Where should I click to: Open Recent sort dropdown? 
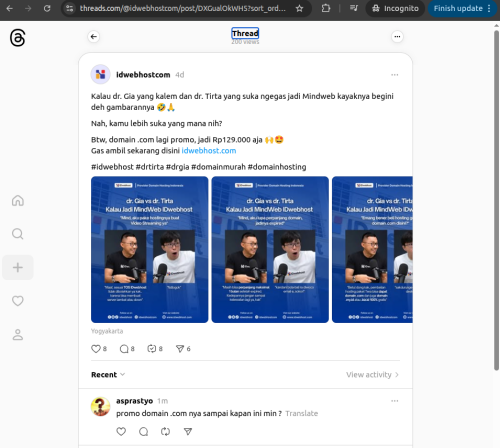point(108,375)
